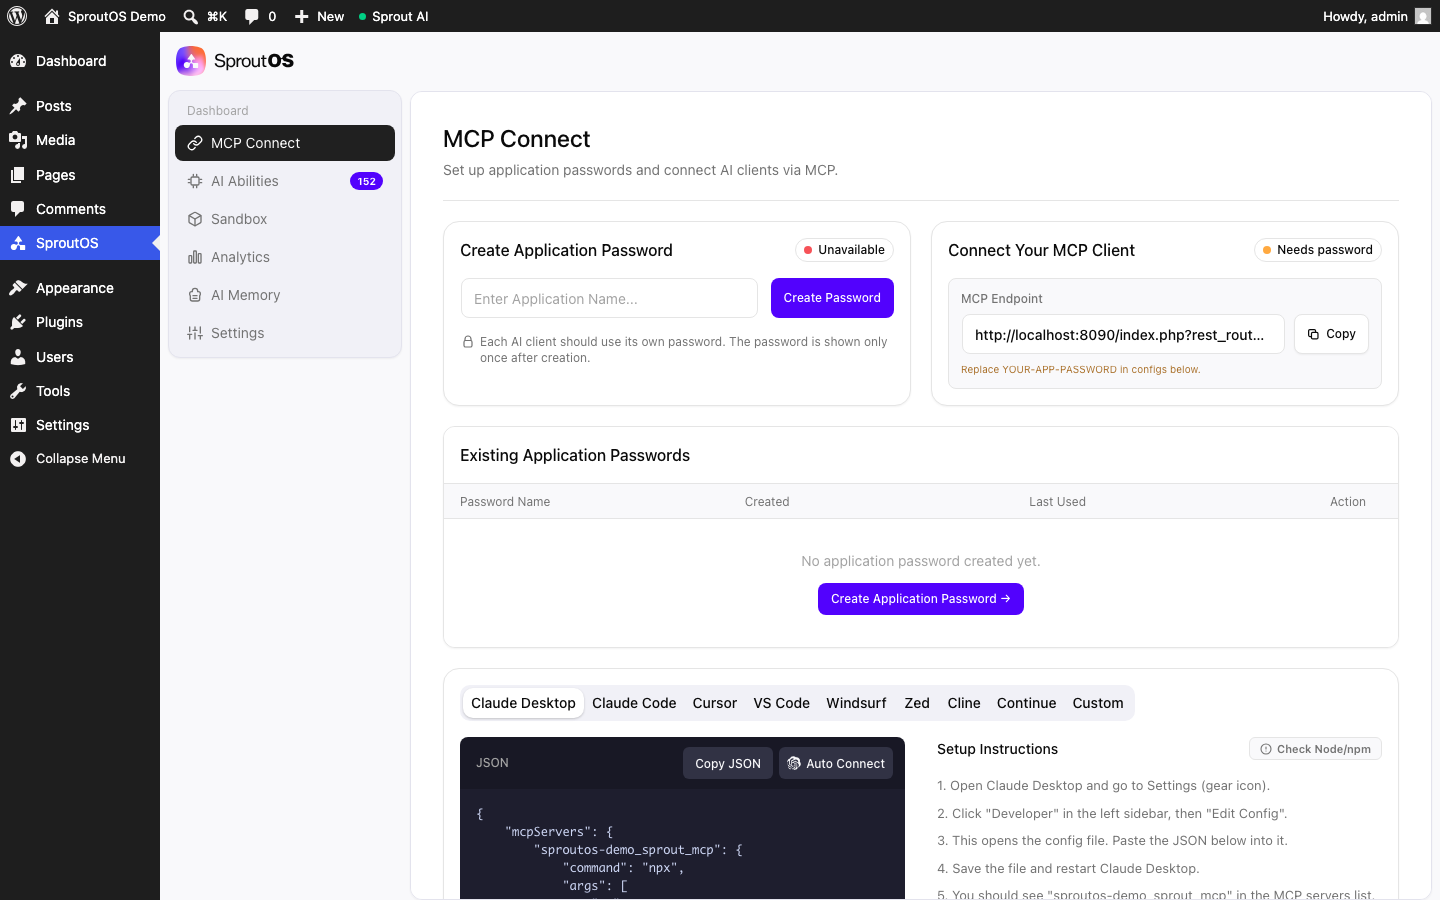Select the Claude Desktop tab

(523, 703)
